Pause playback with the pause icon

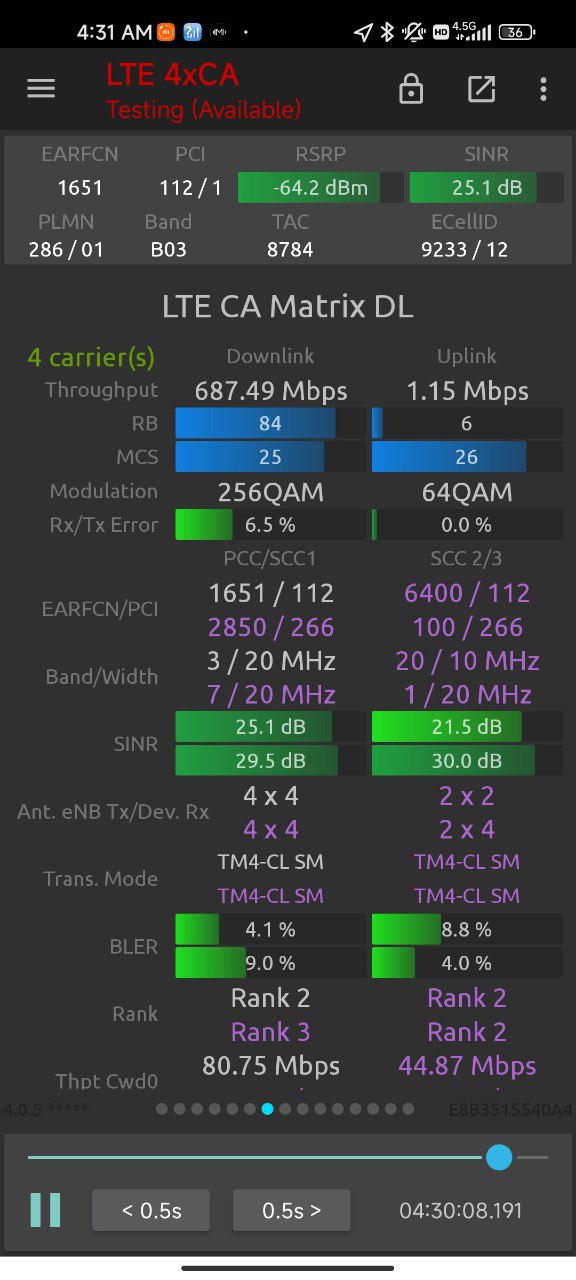[x=45, y=1210]
